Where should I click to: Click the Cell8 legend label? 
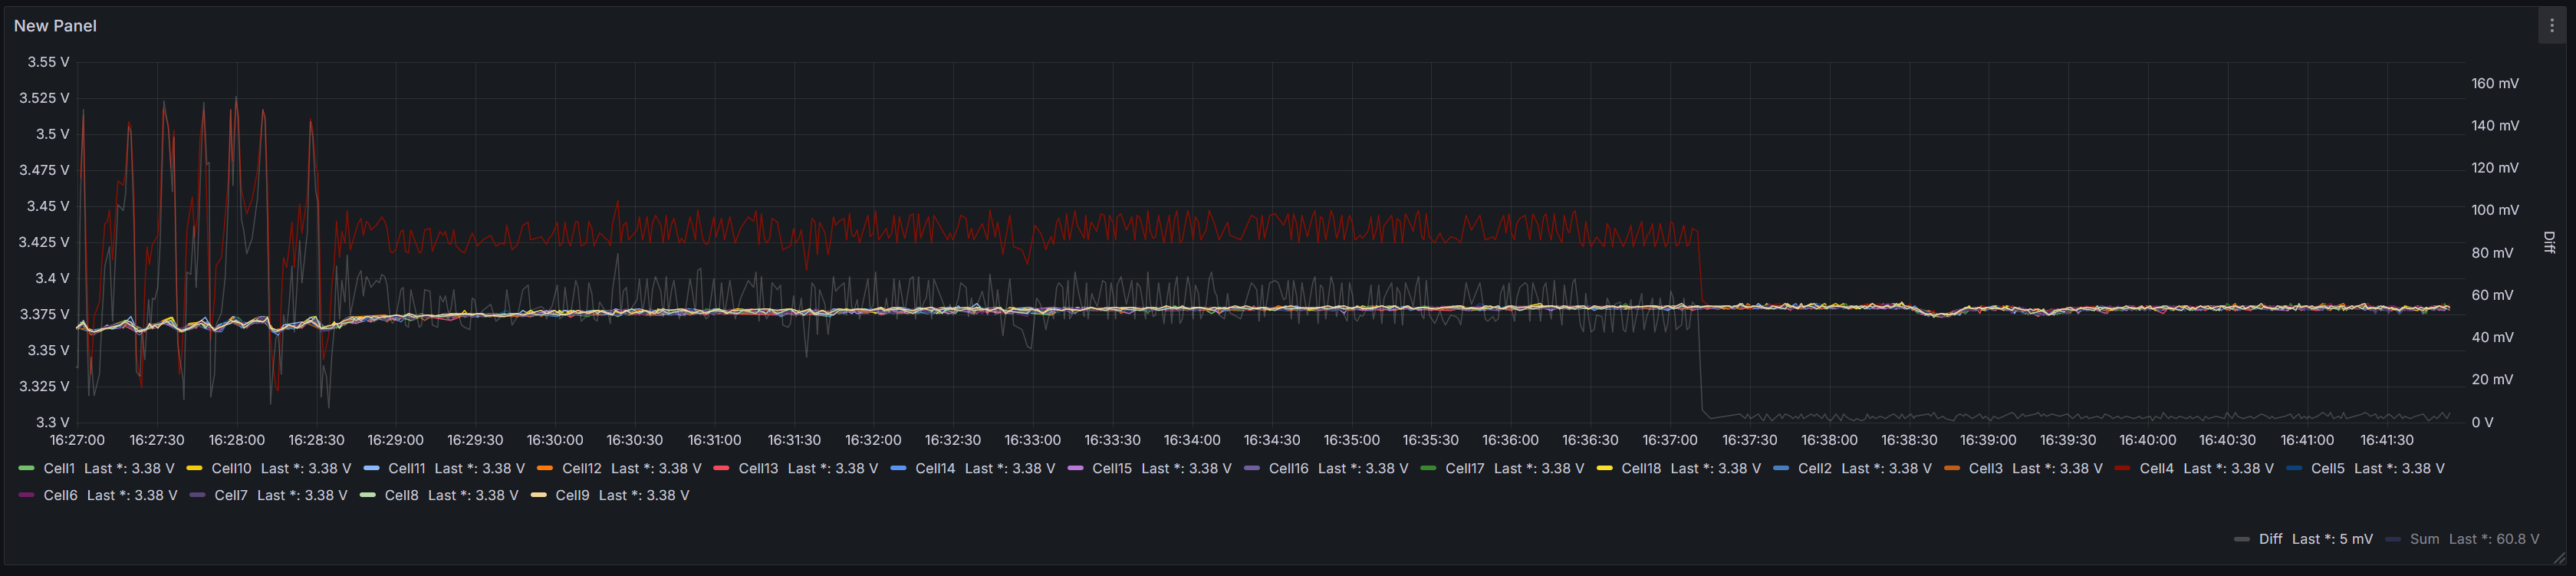401,495
